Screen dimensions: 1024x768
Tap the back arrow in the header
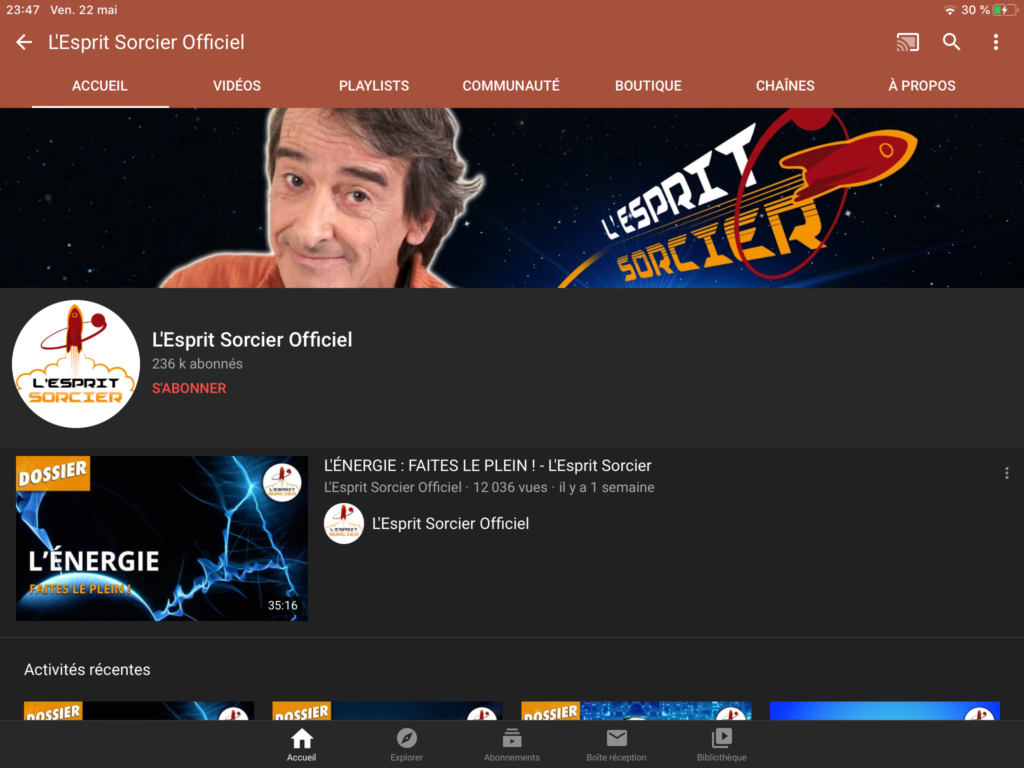[24, 42]
